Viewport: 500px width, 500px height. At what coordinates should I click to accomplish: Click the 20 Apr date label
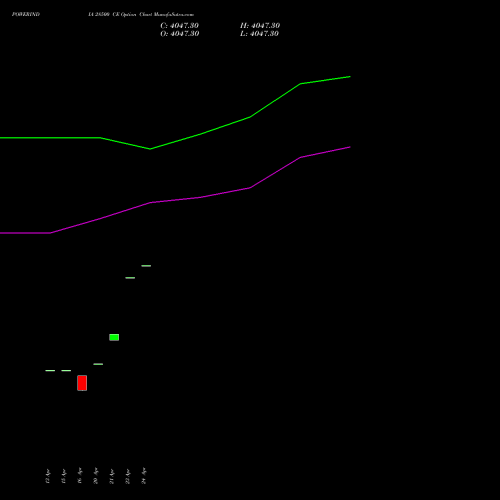(x=96, y=476)
